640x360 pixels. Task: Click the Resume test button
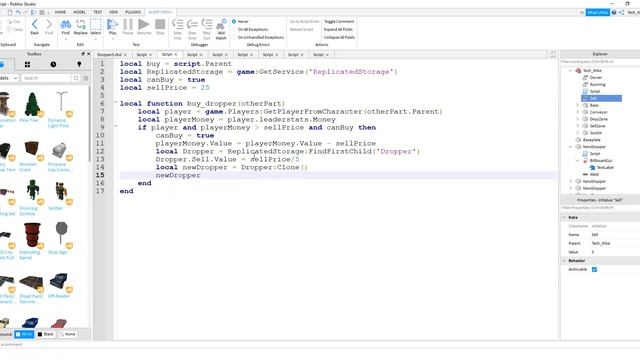coord(144,27)
